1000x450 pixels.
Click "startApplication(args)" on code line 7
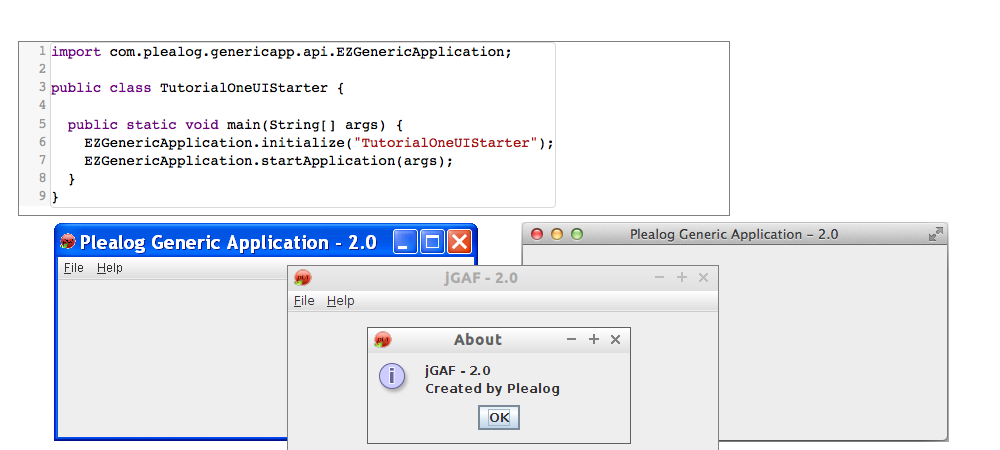click(353, 161)
